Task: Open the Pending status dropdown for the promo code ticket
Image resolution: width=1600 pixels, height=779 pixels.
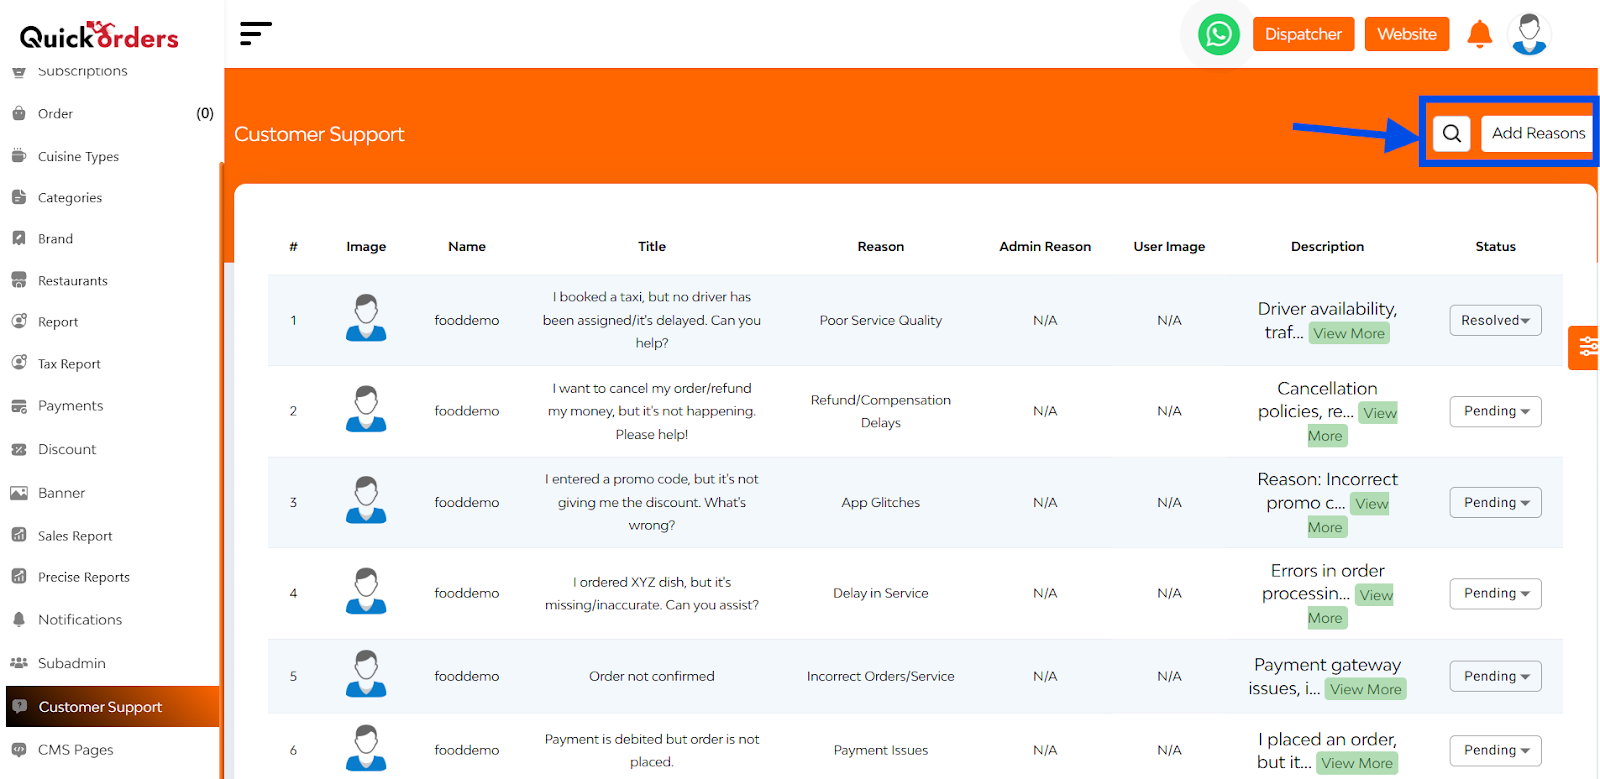Action: [x=1495, y=502]
